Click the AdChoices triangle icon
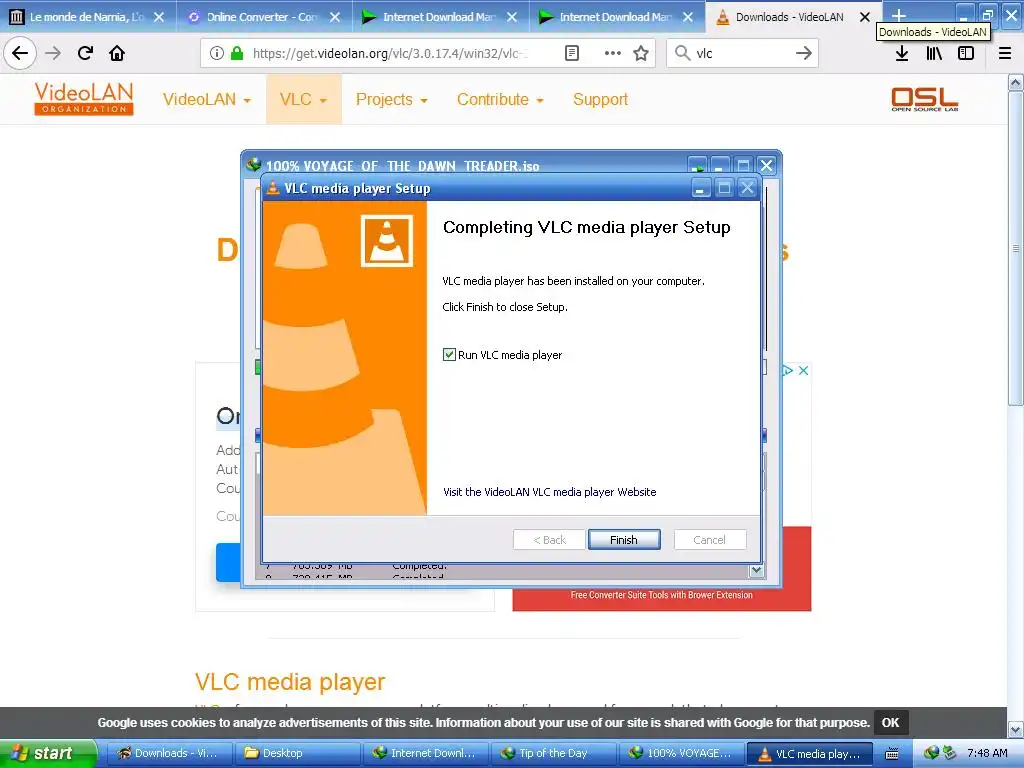Image resolution: width=1024 pixels, height=768 pixels. tap(788, 370)
